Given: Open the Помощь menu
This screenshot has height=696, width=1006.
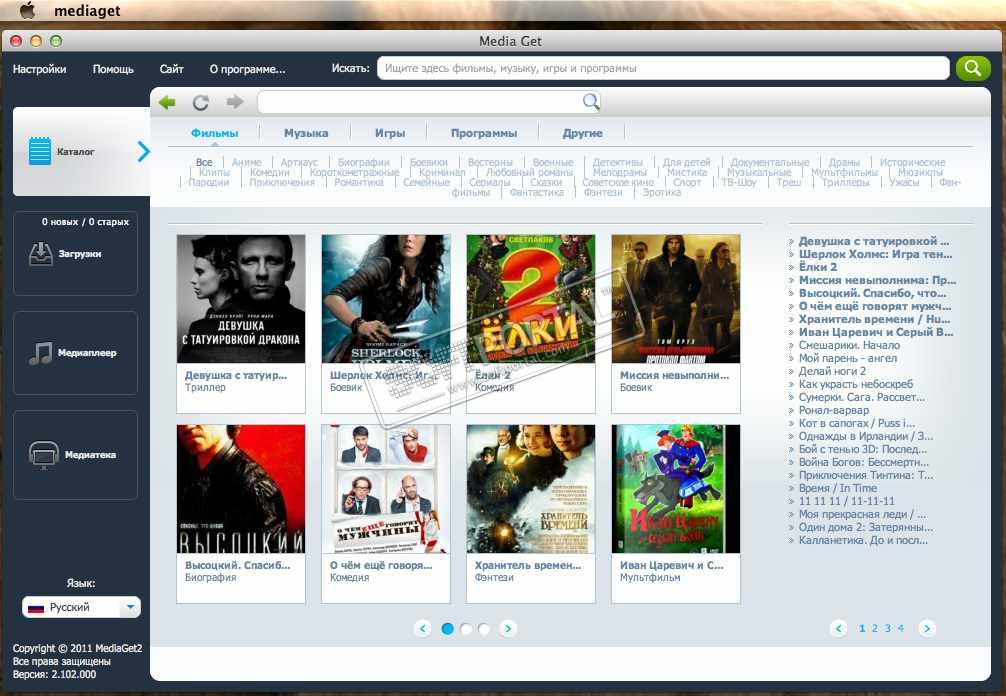Looking at the screenshot, I should click(x=113, y=69).
